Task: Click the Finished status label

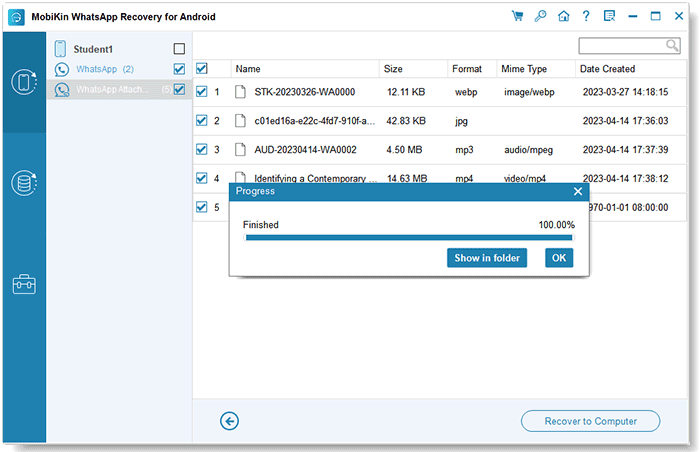Action: click(x=261, y=225)
